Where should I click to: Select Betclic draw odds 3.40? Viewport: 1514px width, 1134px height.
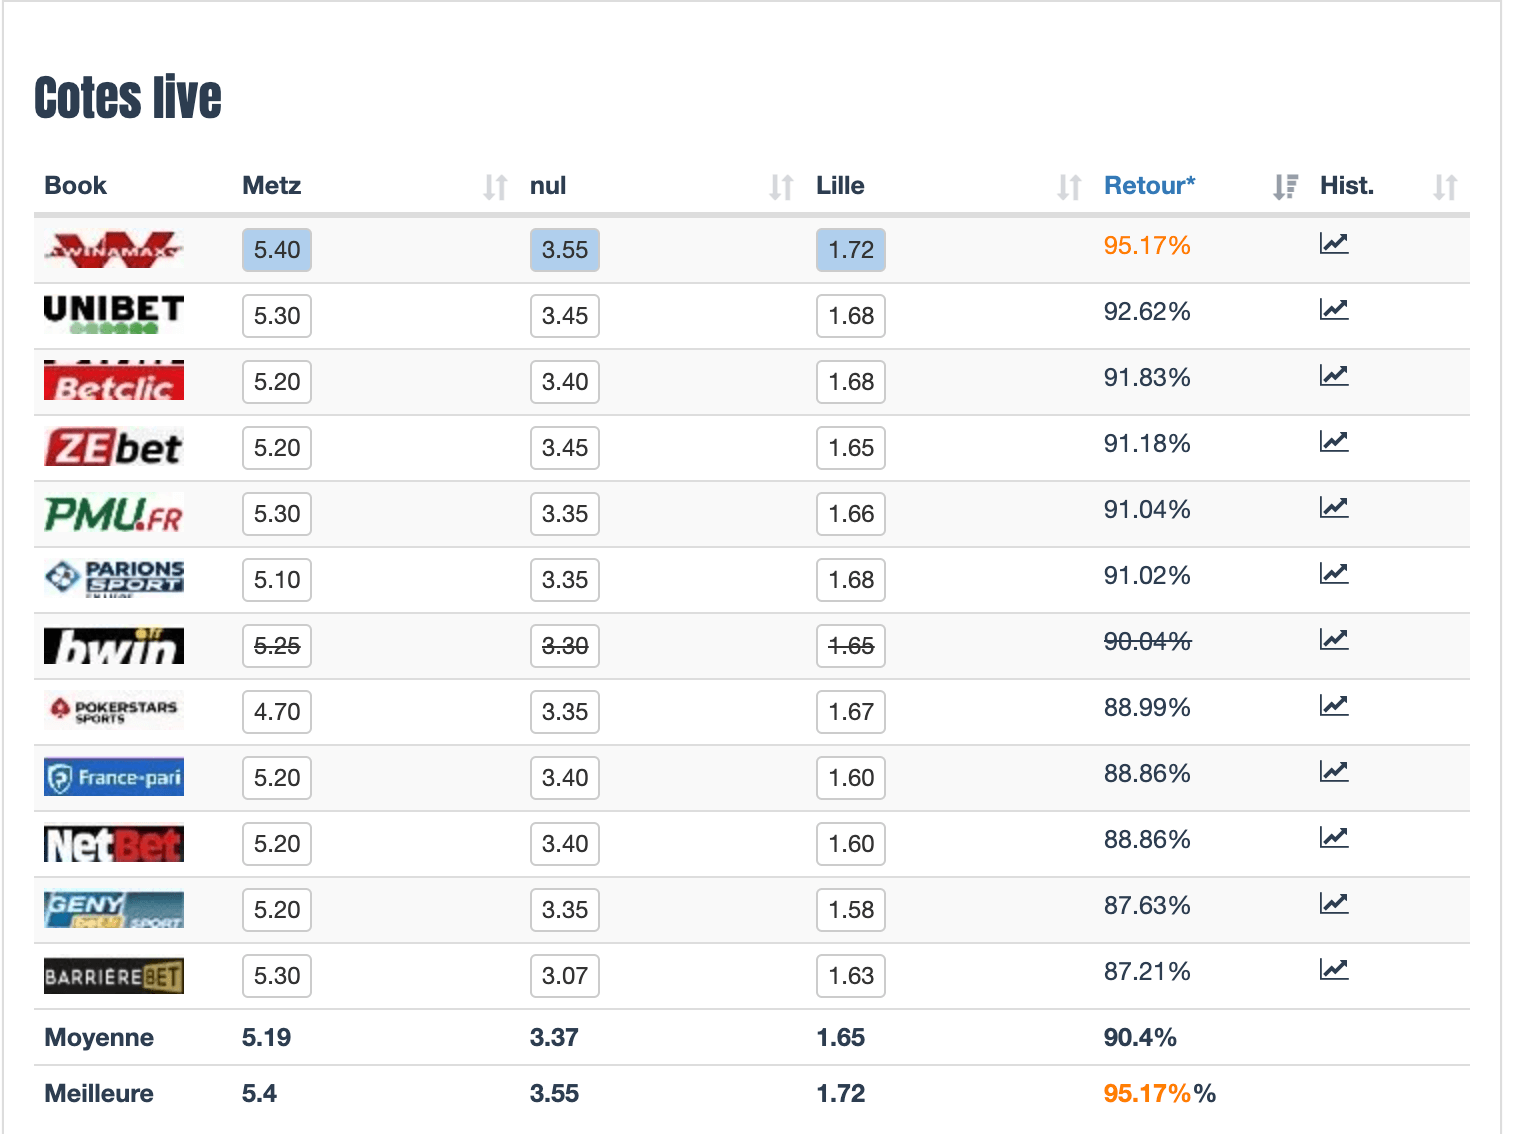click(565, 382)
